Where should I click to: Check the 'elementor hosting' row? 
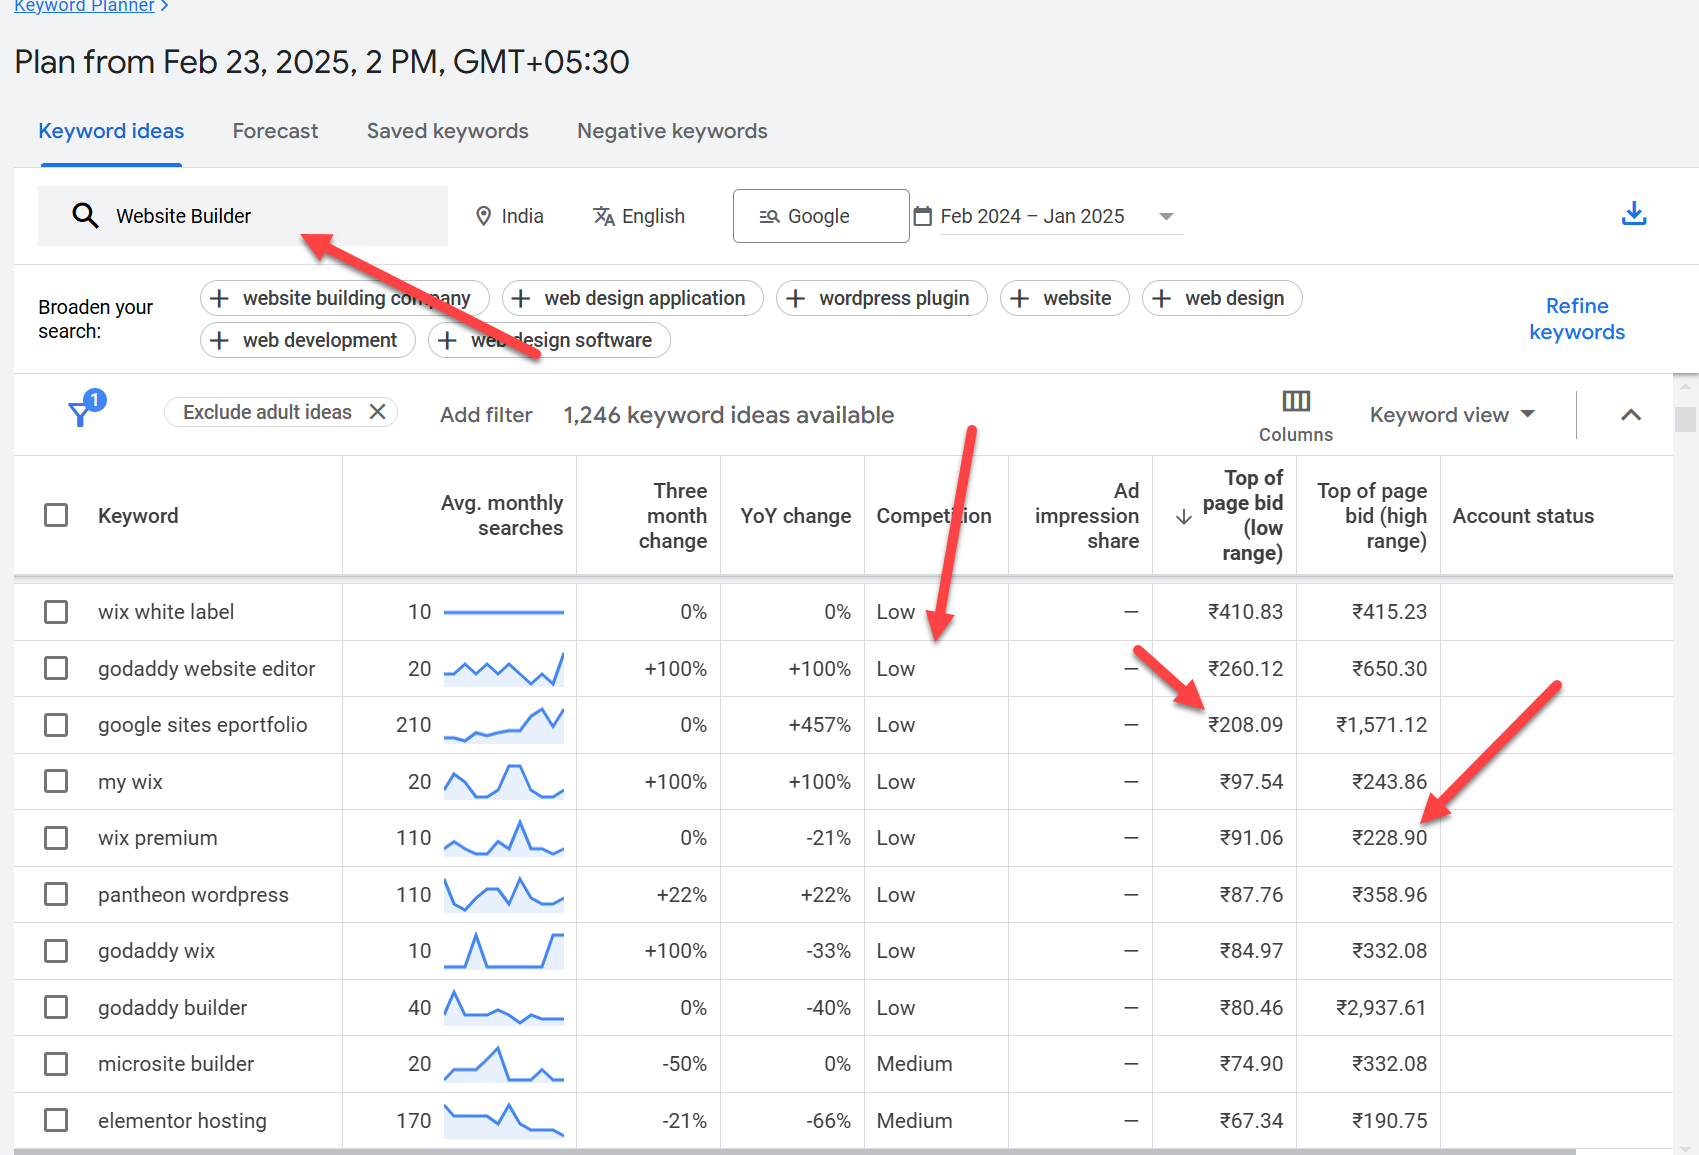point(56,1120)
